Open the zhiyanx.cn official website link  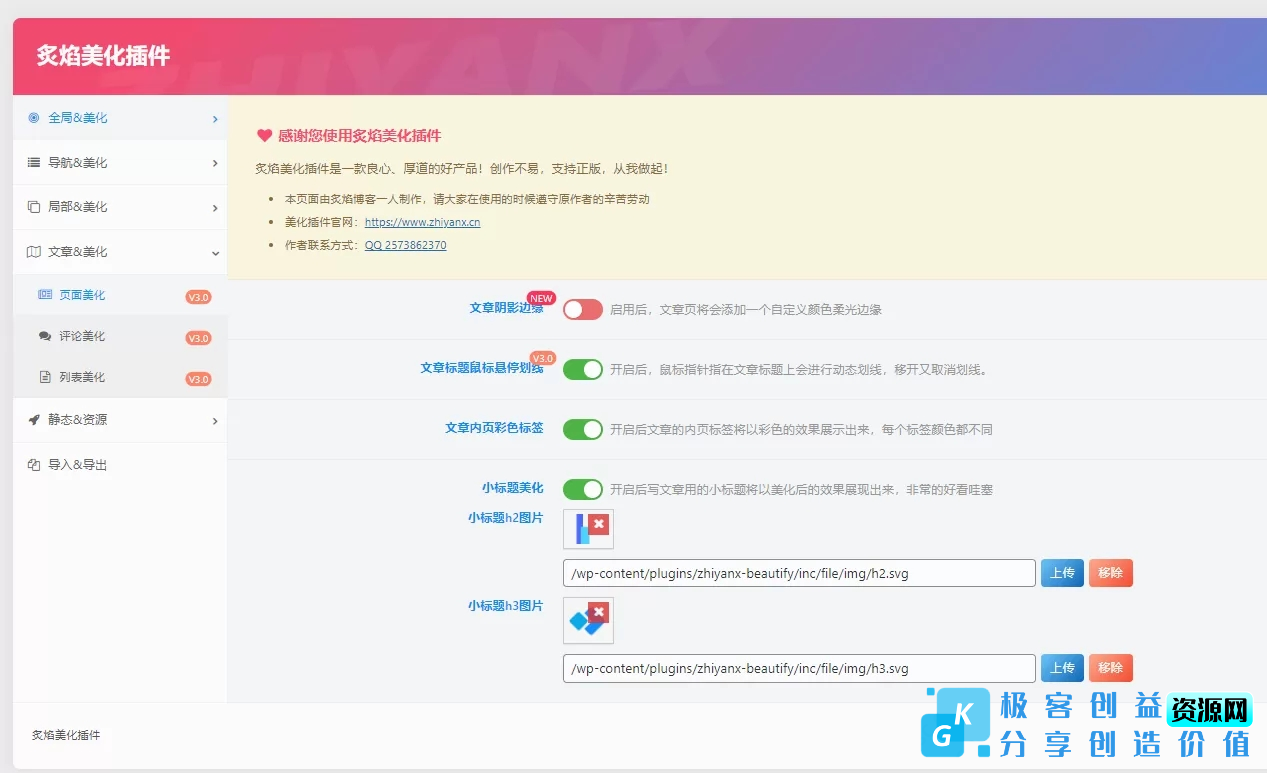tap(419, 222)
